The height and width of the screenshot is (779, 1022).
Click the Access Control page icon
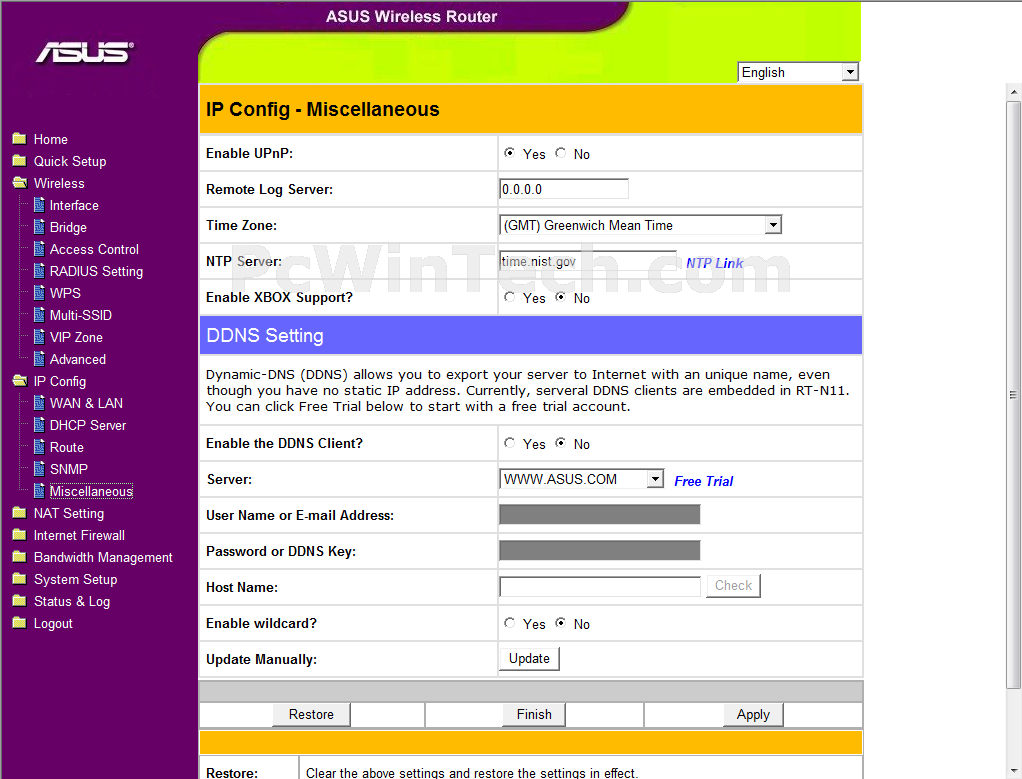pyautogui.click(x=39, y=249)
